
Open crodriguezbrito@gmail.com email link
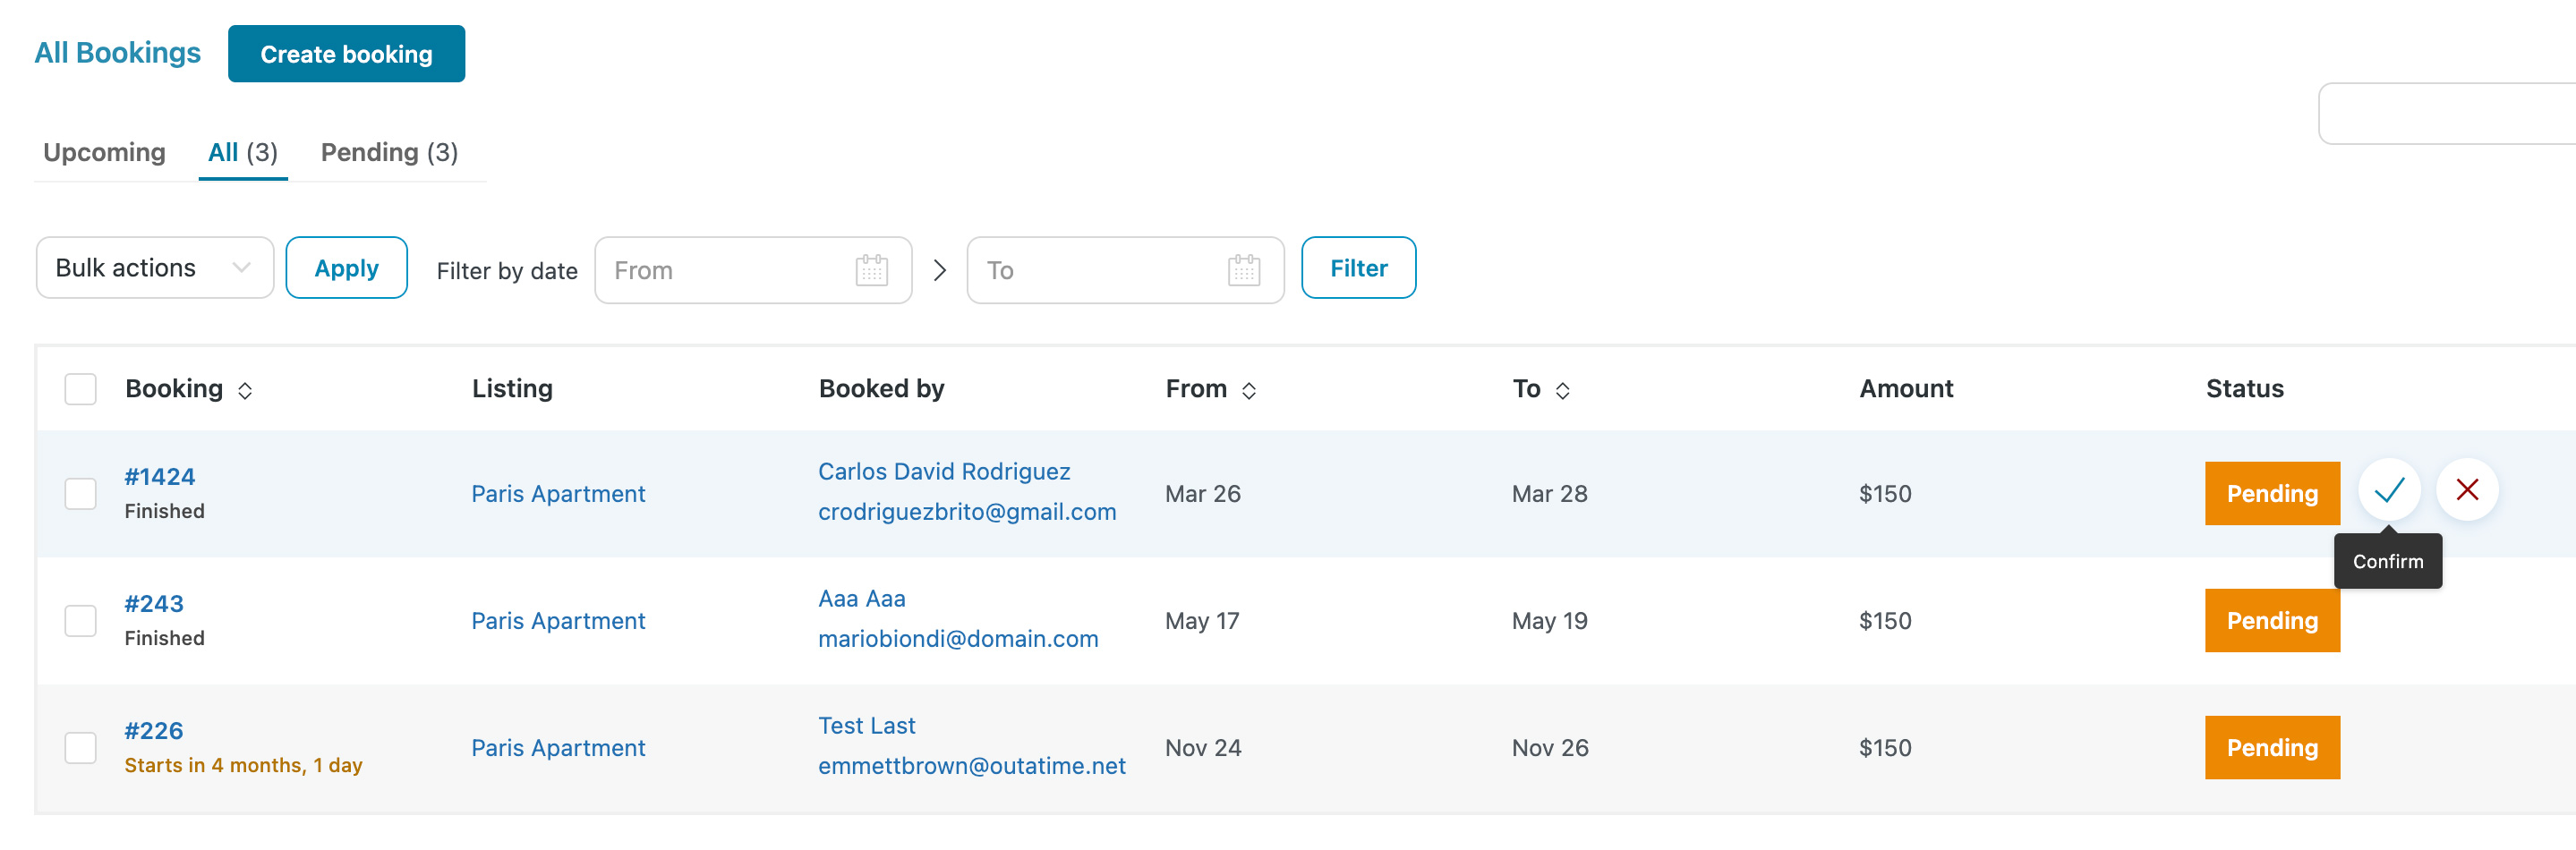coord(966,512)
